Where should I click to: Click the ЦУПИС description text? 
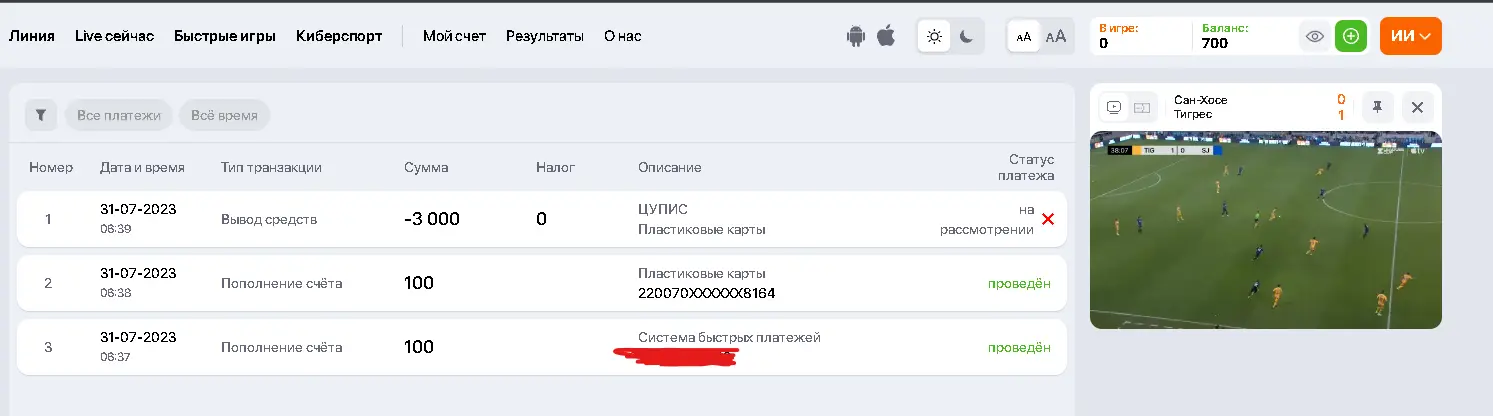tap(663, 209)
